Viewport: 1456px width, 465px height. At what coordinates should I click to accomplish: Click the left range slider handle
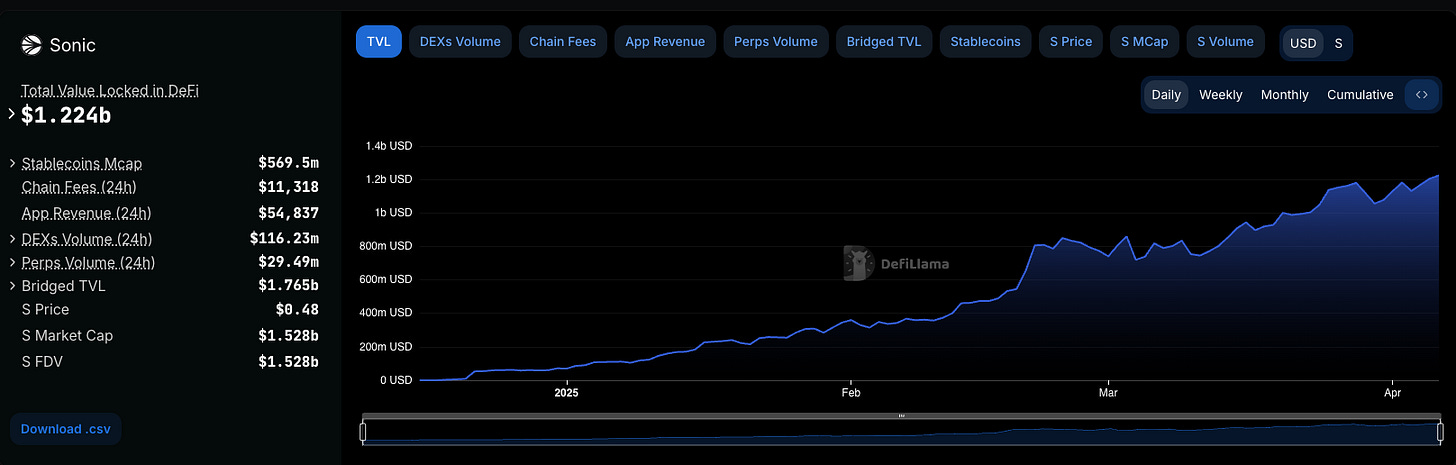(363, 432)
